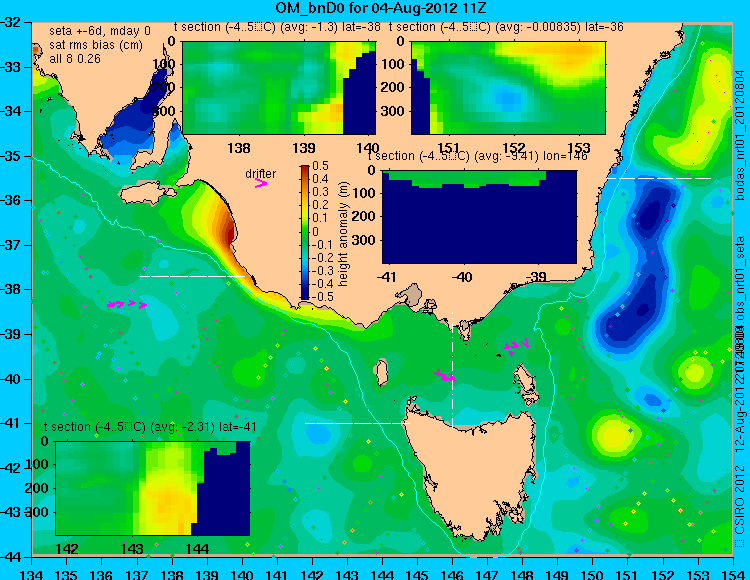Click King Island in western Bass Strait
The image size is (750, 580).
381,372
